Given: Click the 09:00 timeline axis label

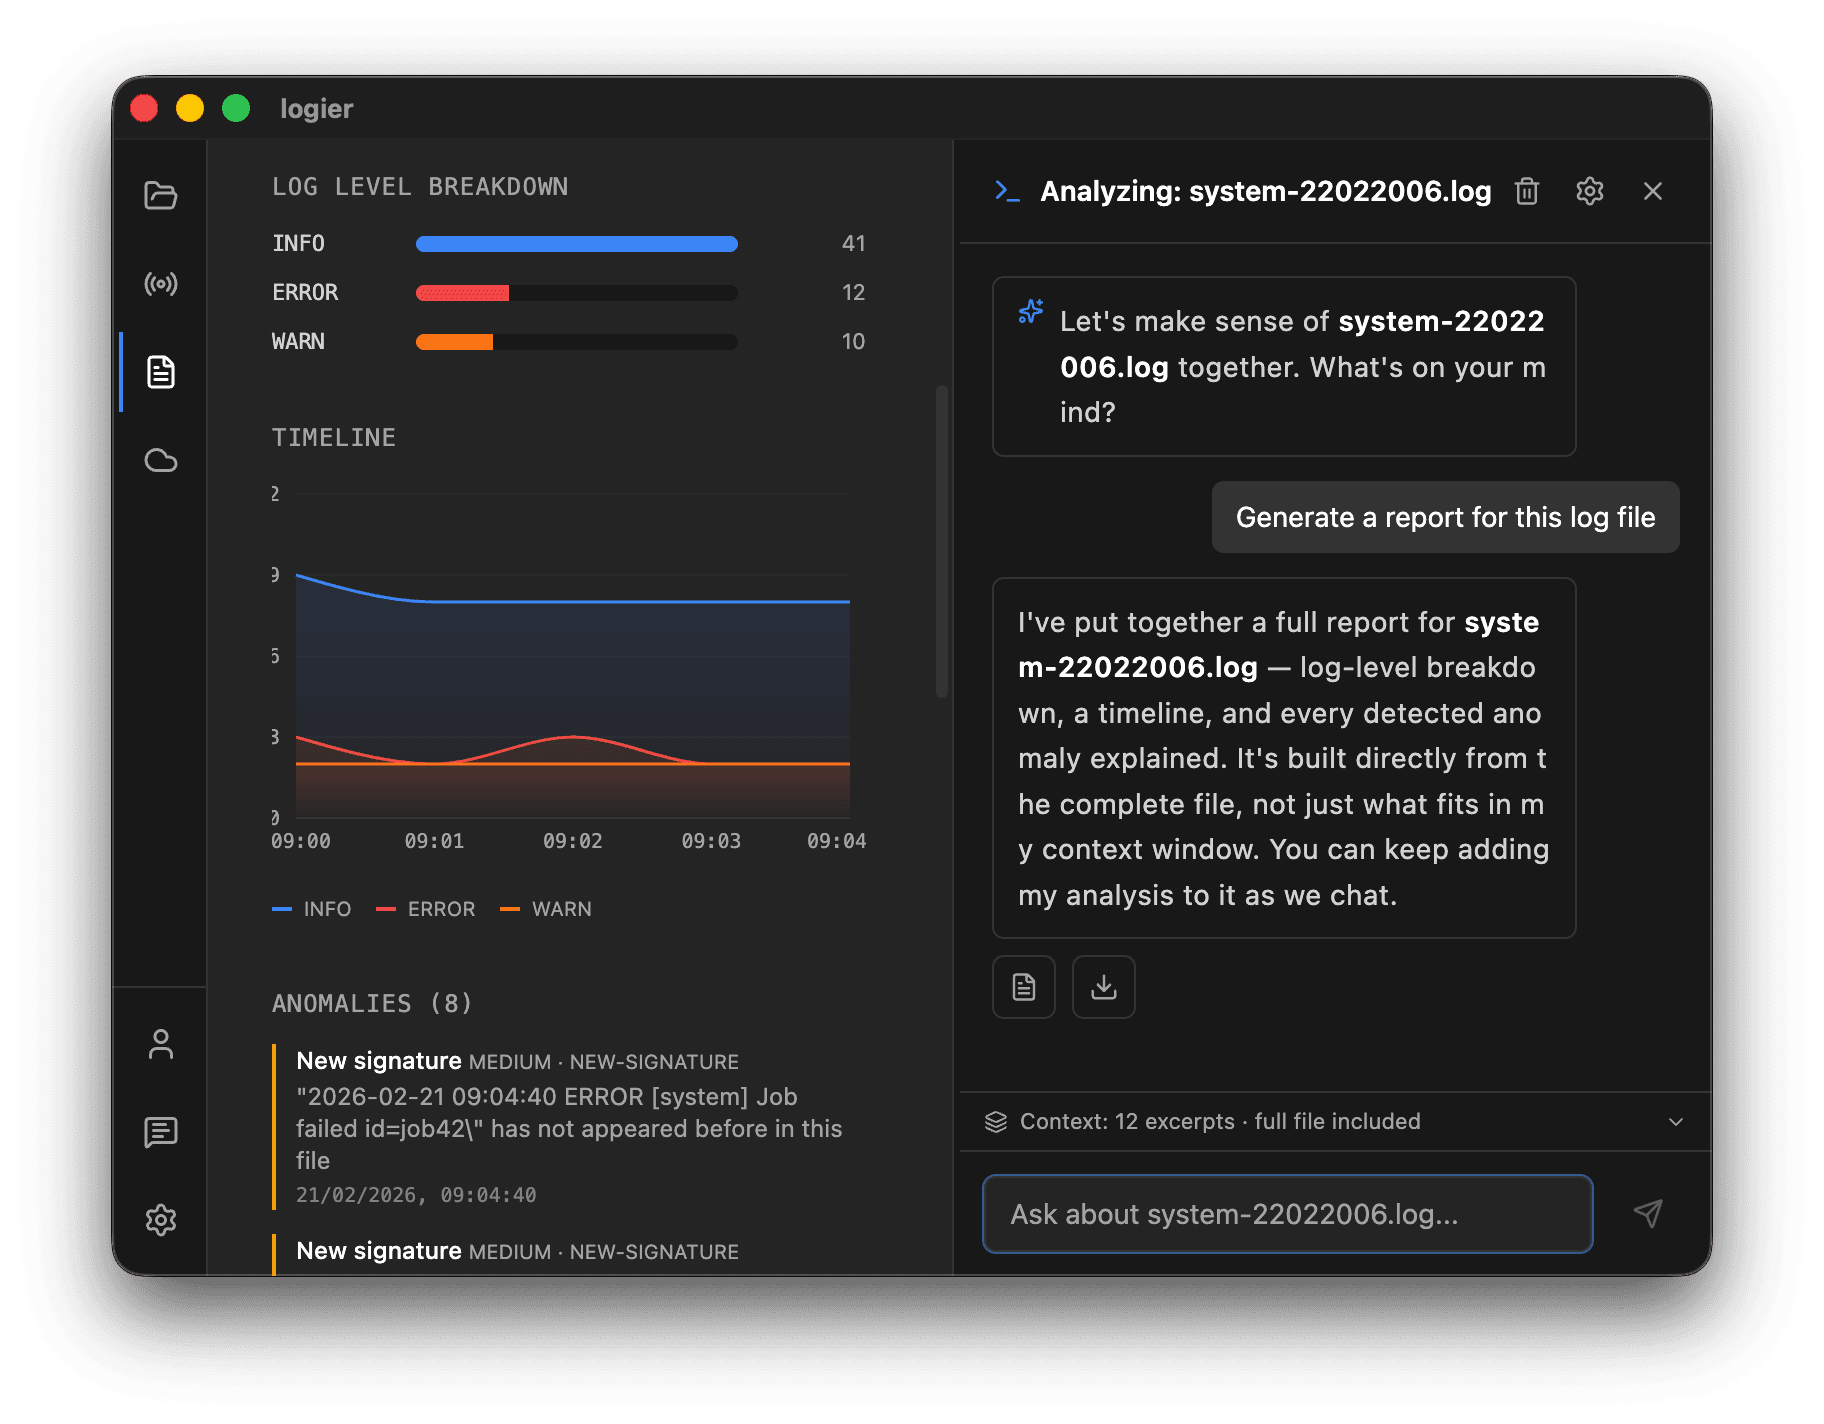Looking at the screenshot, I should click(301, 842).
